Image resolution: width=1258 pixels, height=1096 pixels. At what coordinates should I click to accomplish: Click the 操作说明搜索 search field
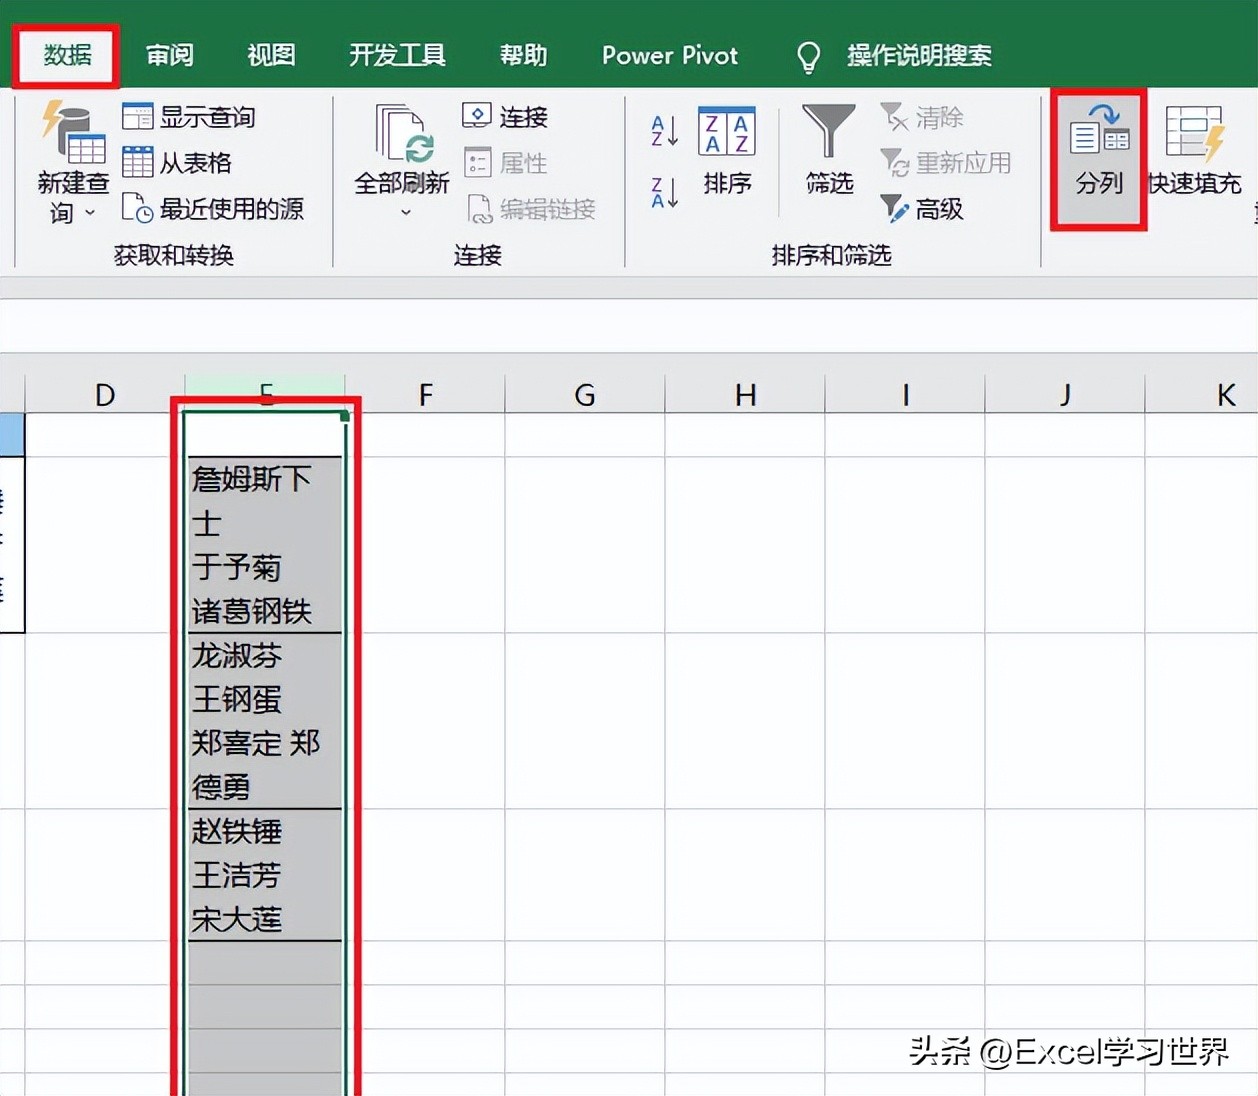(920, 55)
